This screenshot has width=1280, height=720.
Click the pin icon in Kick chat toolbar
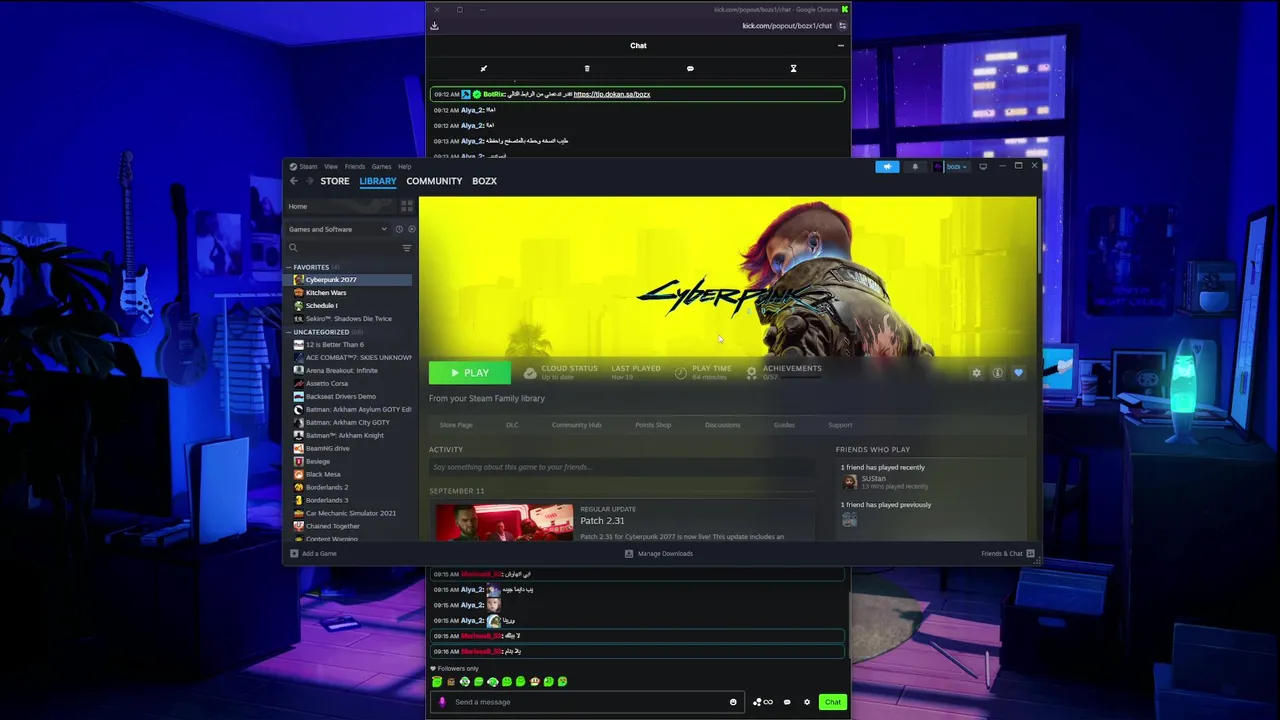click(483, 69)
